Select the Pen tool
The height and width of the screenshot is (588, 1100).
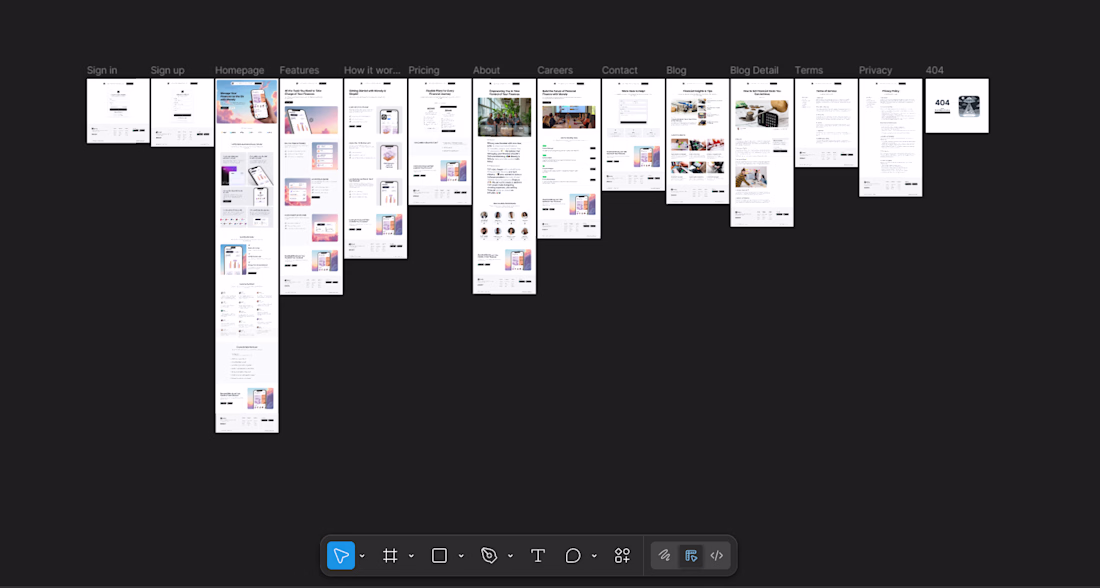click(489, 556)
